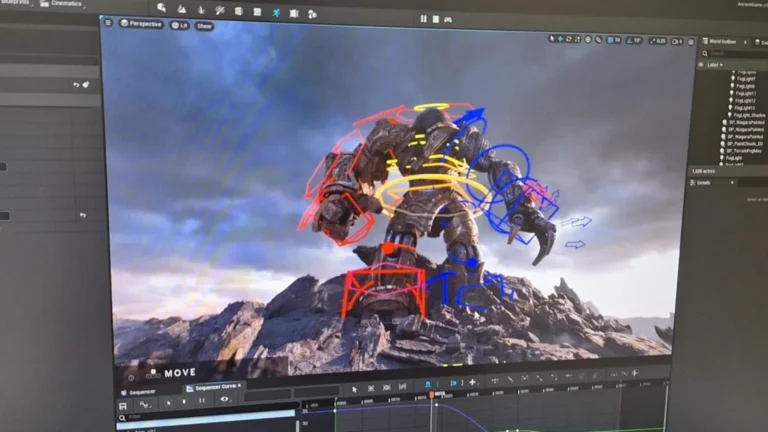
Task: Toggle the eye visibility column header in Outliner
Action: (701, 65)
